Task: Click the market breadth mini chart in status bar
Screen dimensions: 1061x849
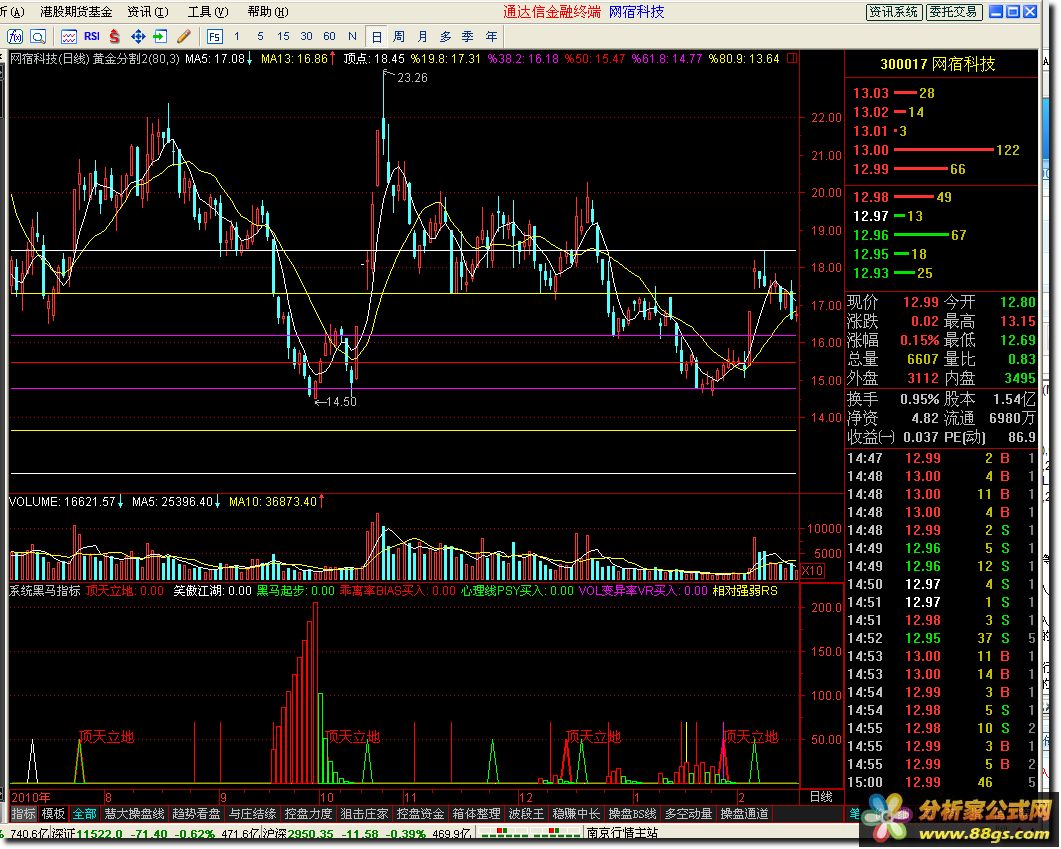Action: tap(528, 833)
